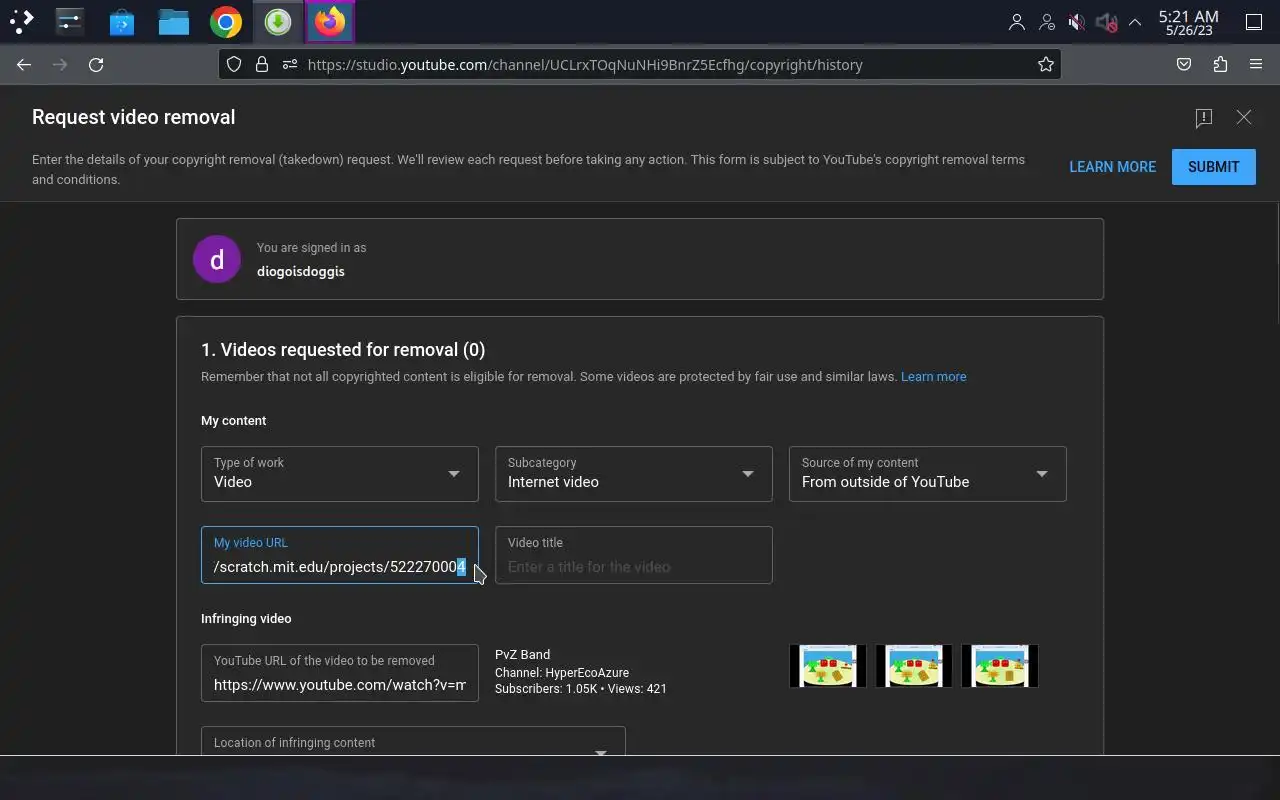Submit the removal request
This screenshot has height=800, width=1280.
[x=1214, y=167]
